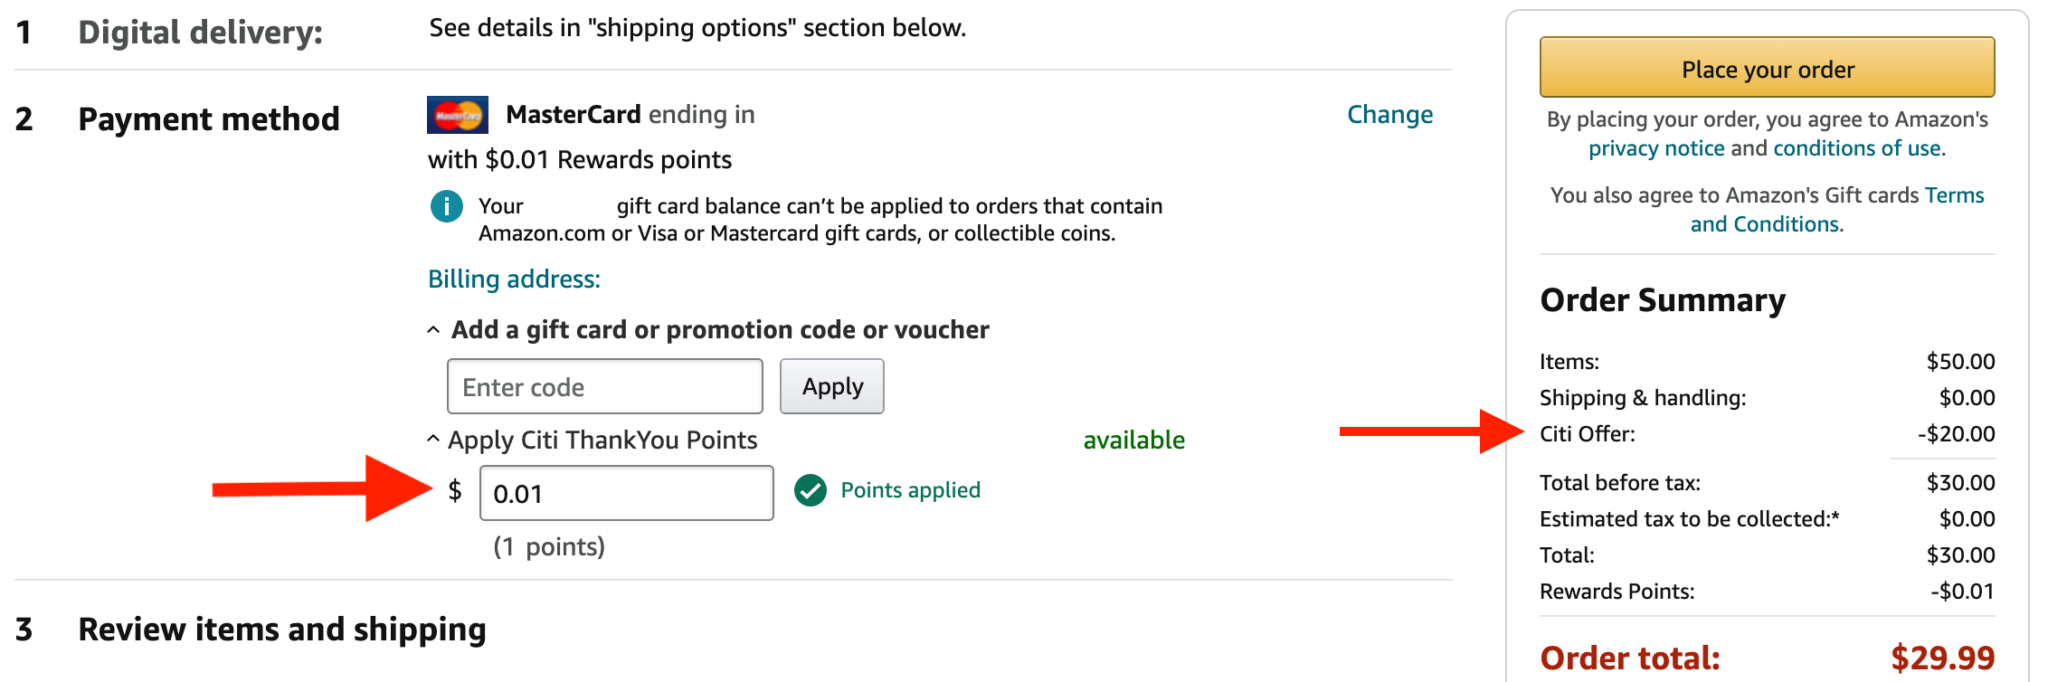Click the Order total amount
Screen dimensions: 2048x682
(1942, 657)
